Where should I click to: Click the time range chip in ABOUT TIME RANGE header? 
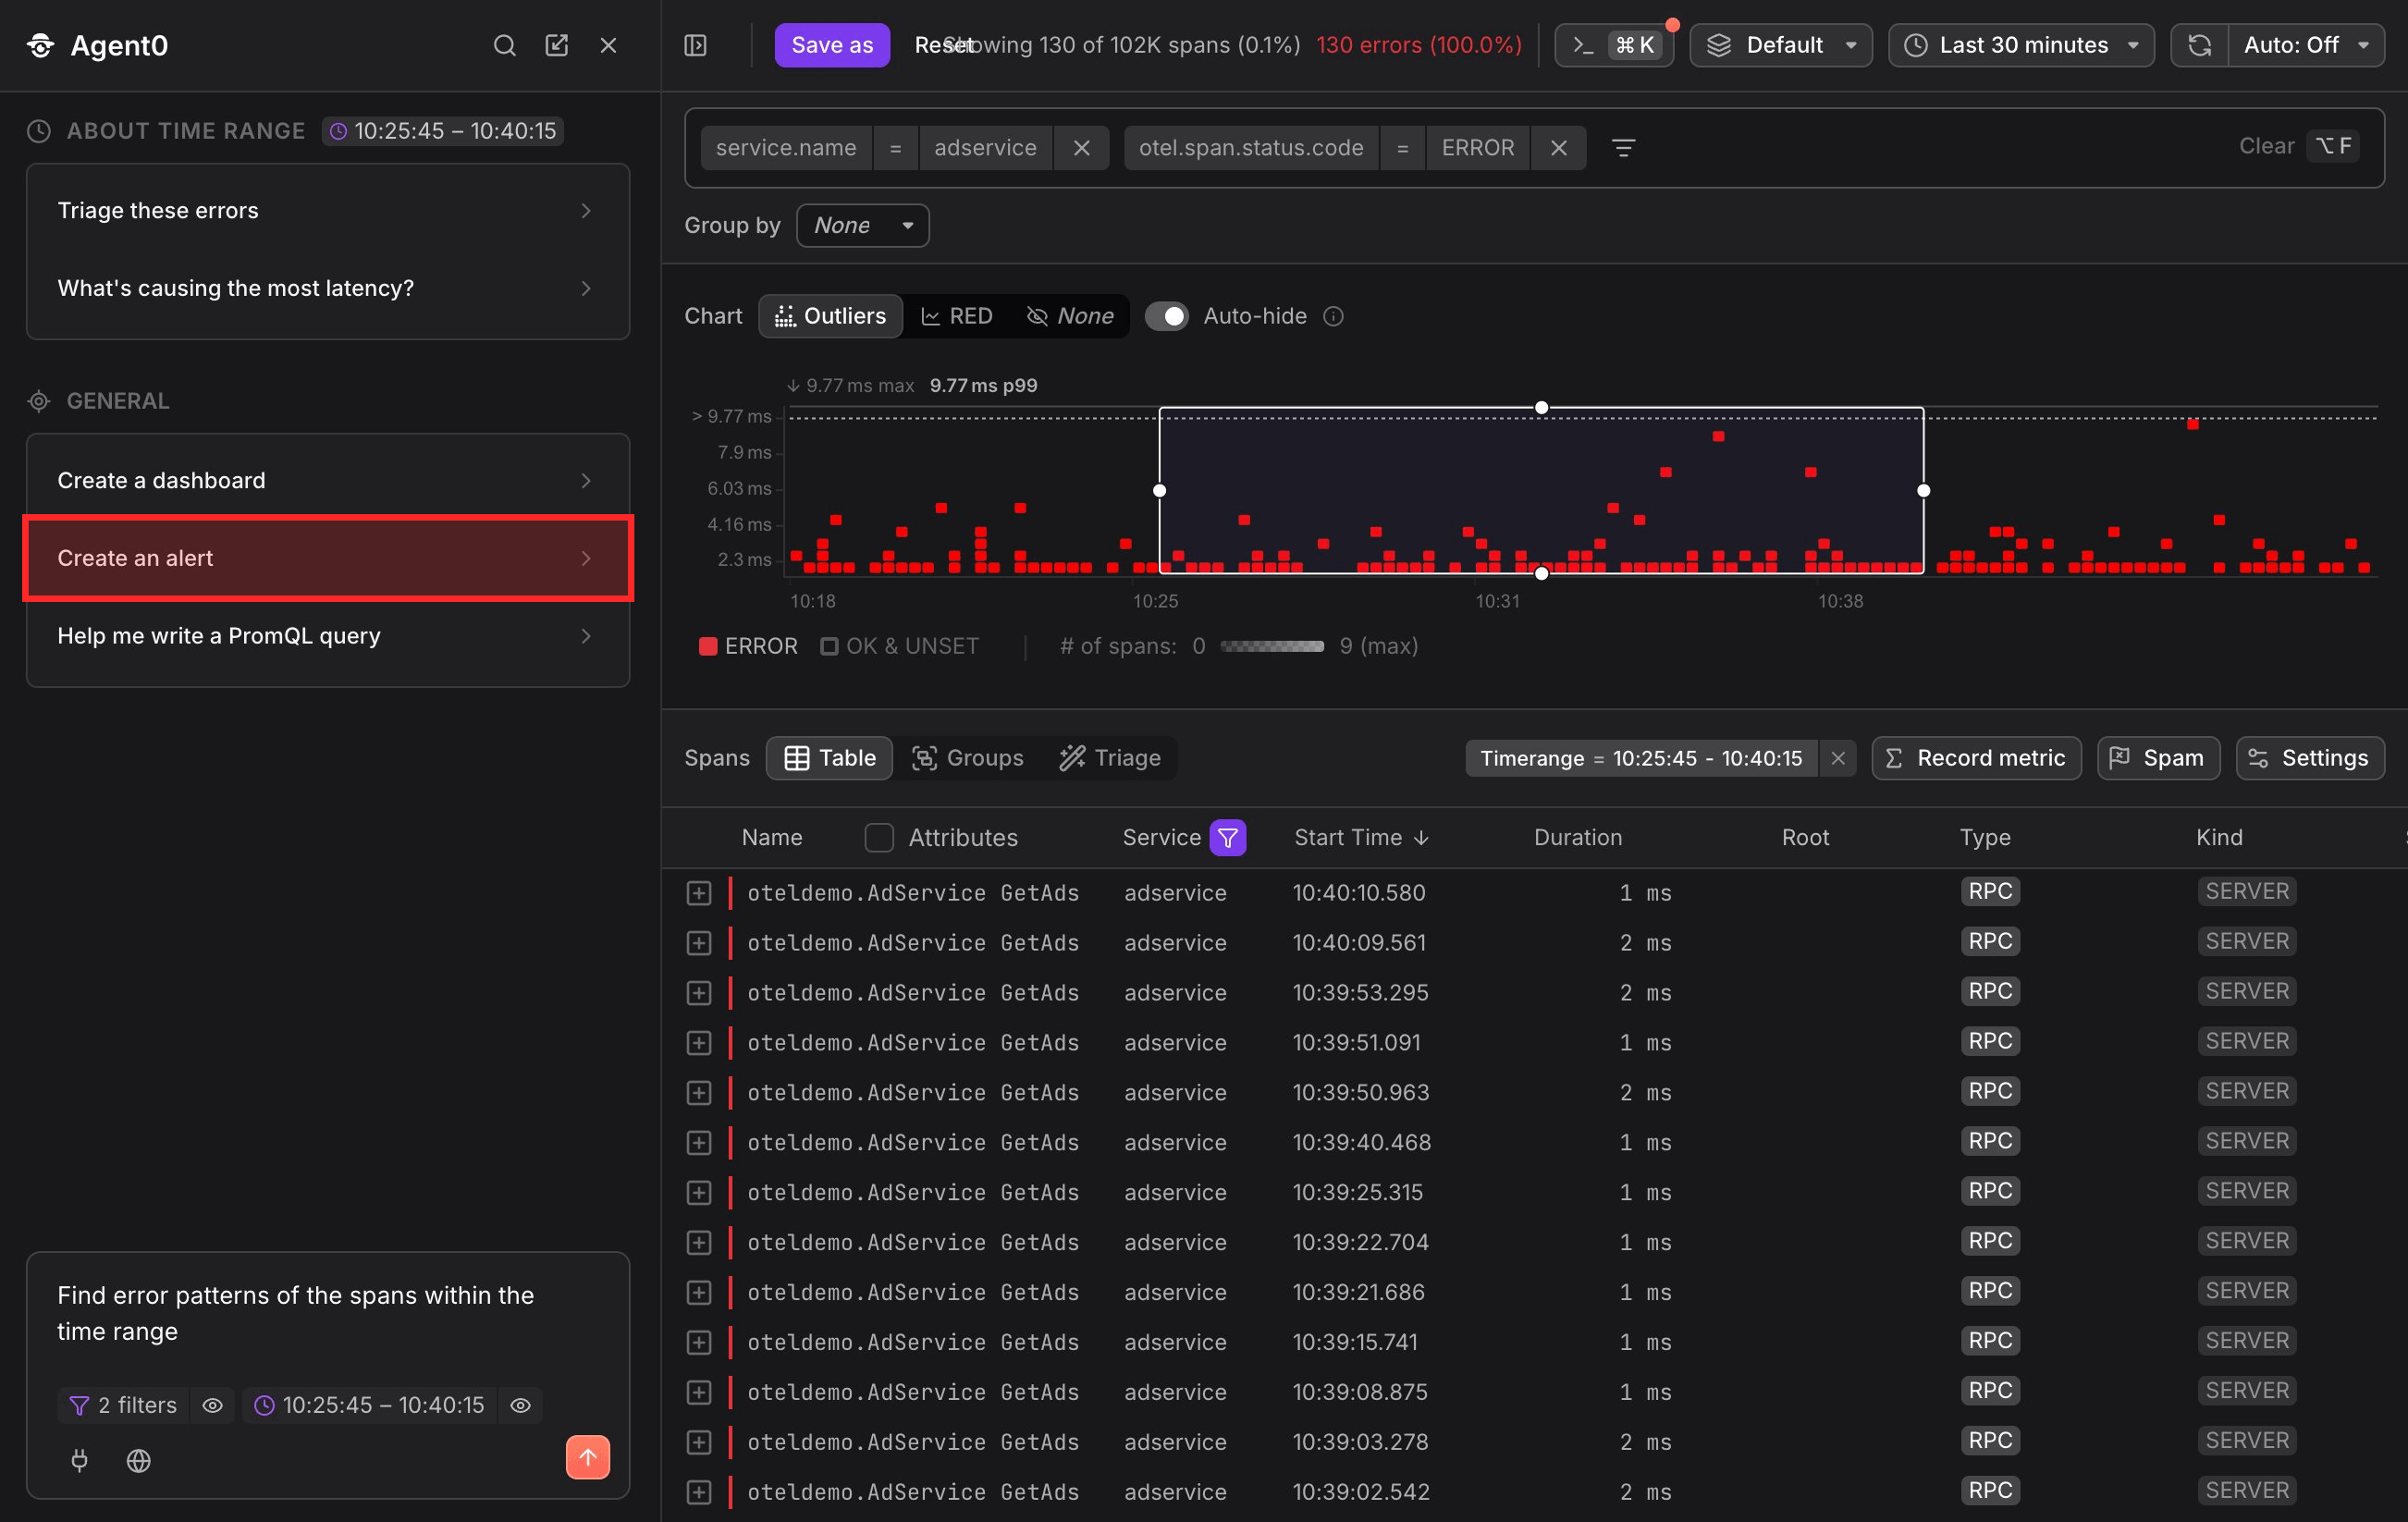(443, 131)
